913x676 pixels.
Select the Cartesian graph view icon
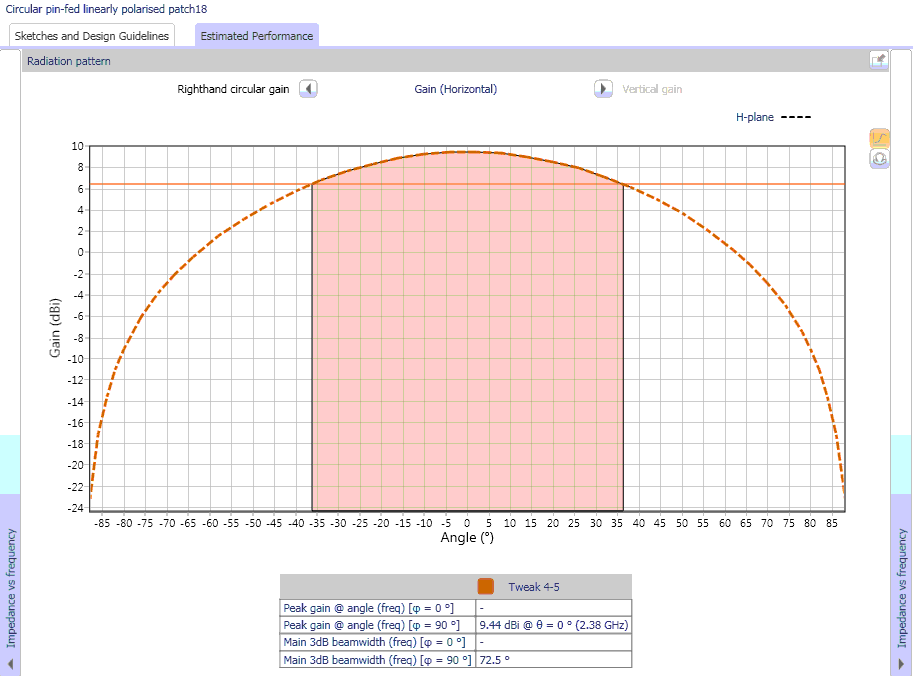point(880,138)
